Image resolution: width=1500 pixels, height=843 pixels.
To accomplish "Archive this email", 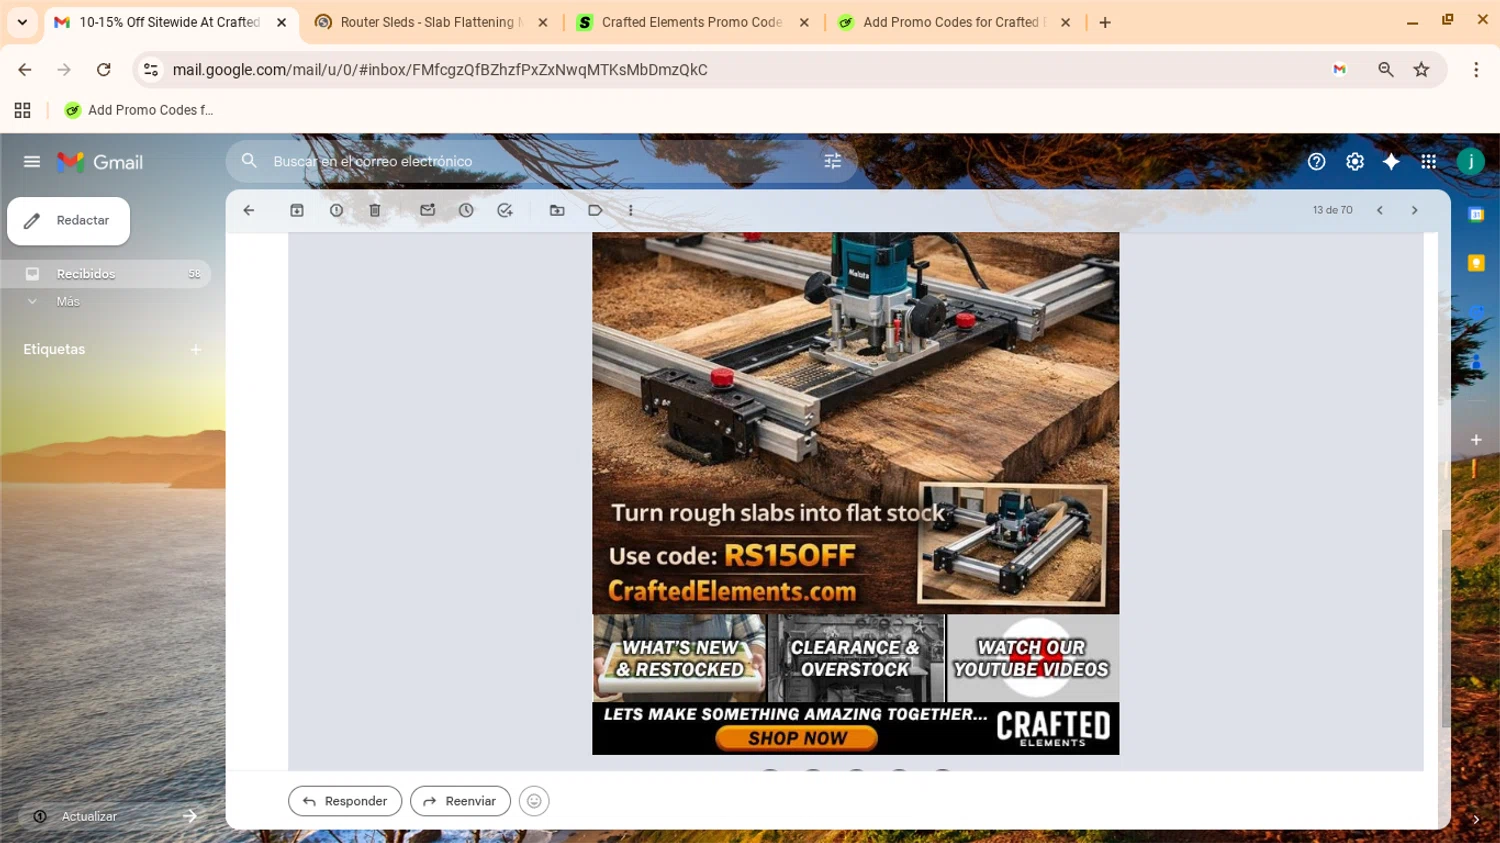I will (x=297, y=211).
